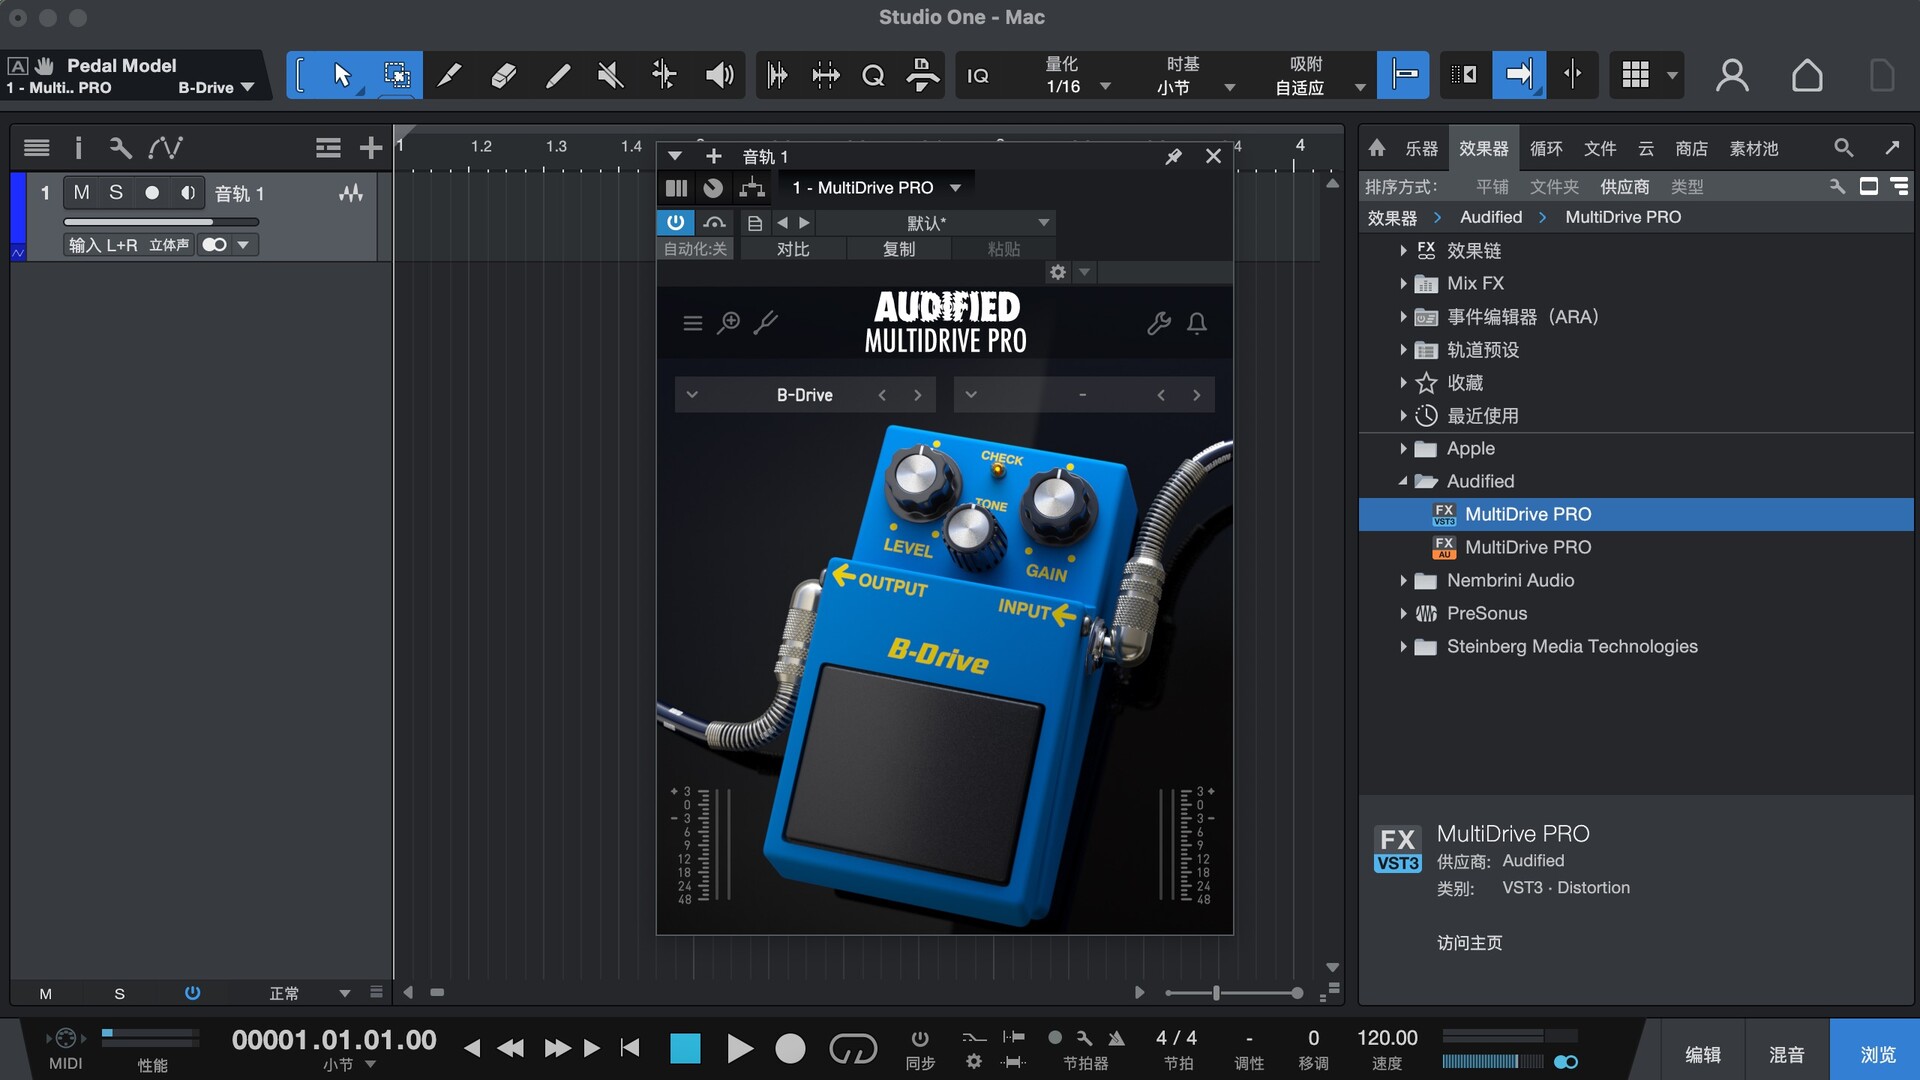Select the Eraser tool
This screenshot has height=1080, width=1920.
tap(504, 75)
